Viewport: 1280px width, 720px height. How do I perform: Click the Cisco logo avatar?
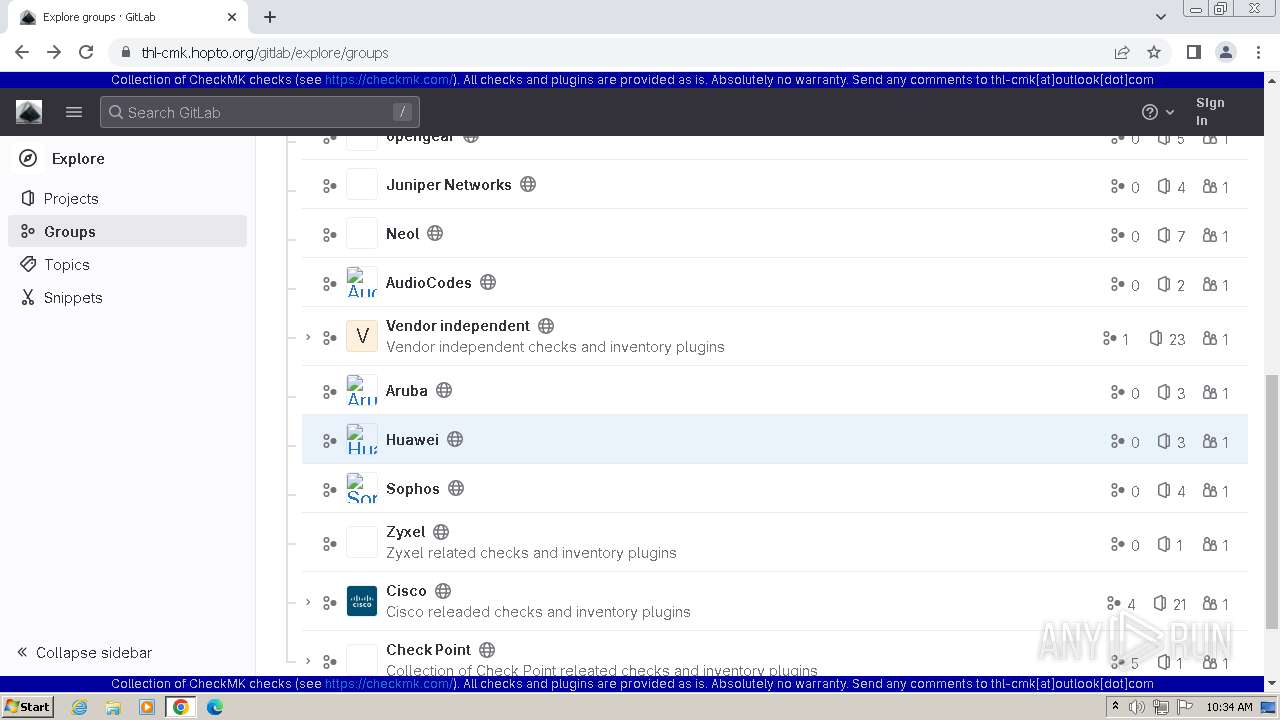coord(362,601)
